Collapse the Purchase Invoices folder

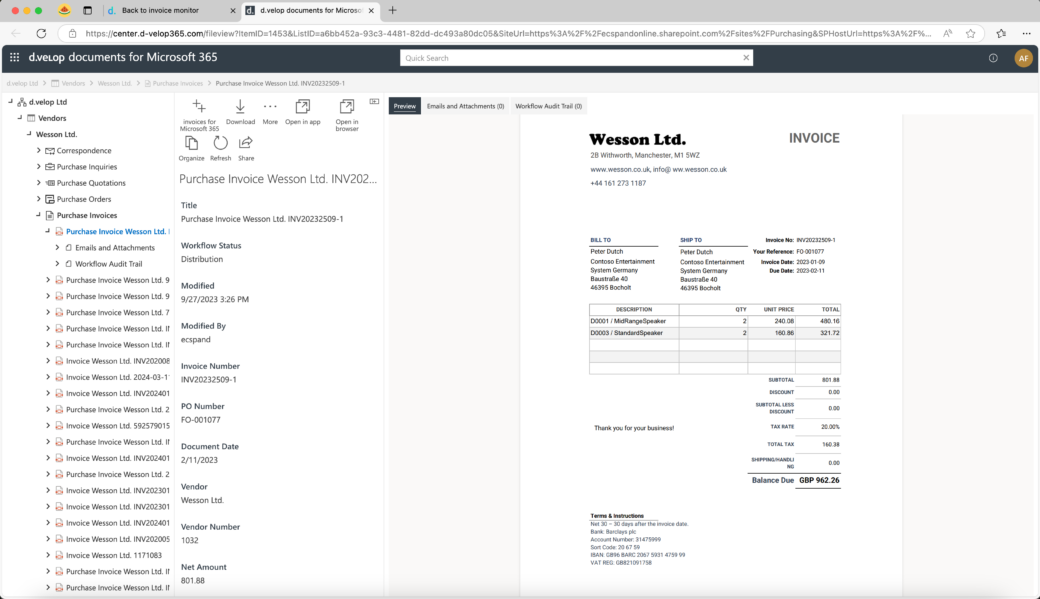(x=38, y=214)
